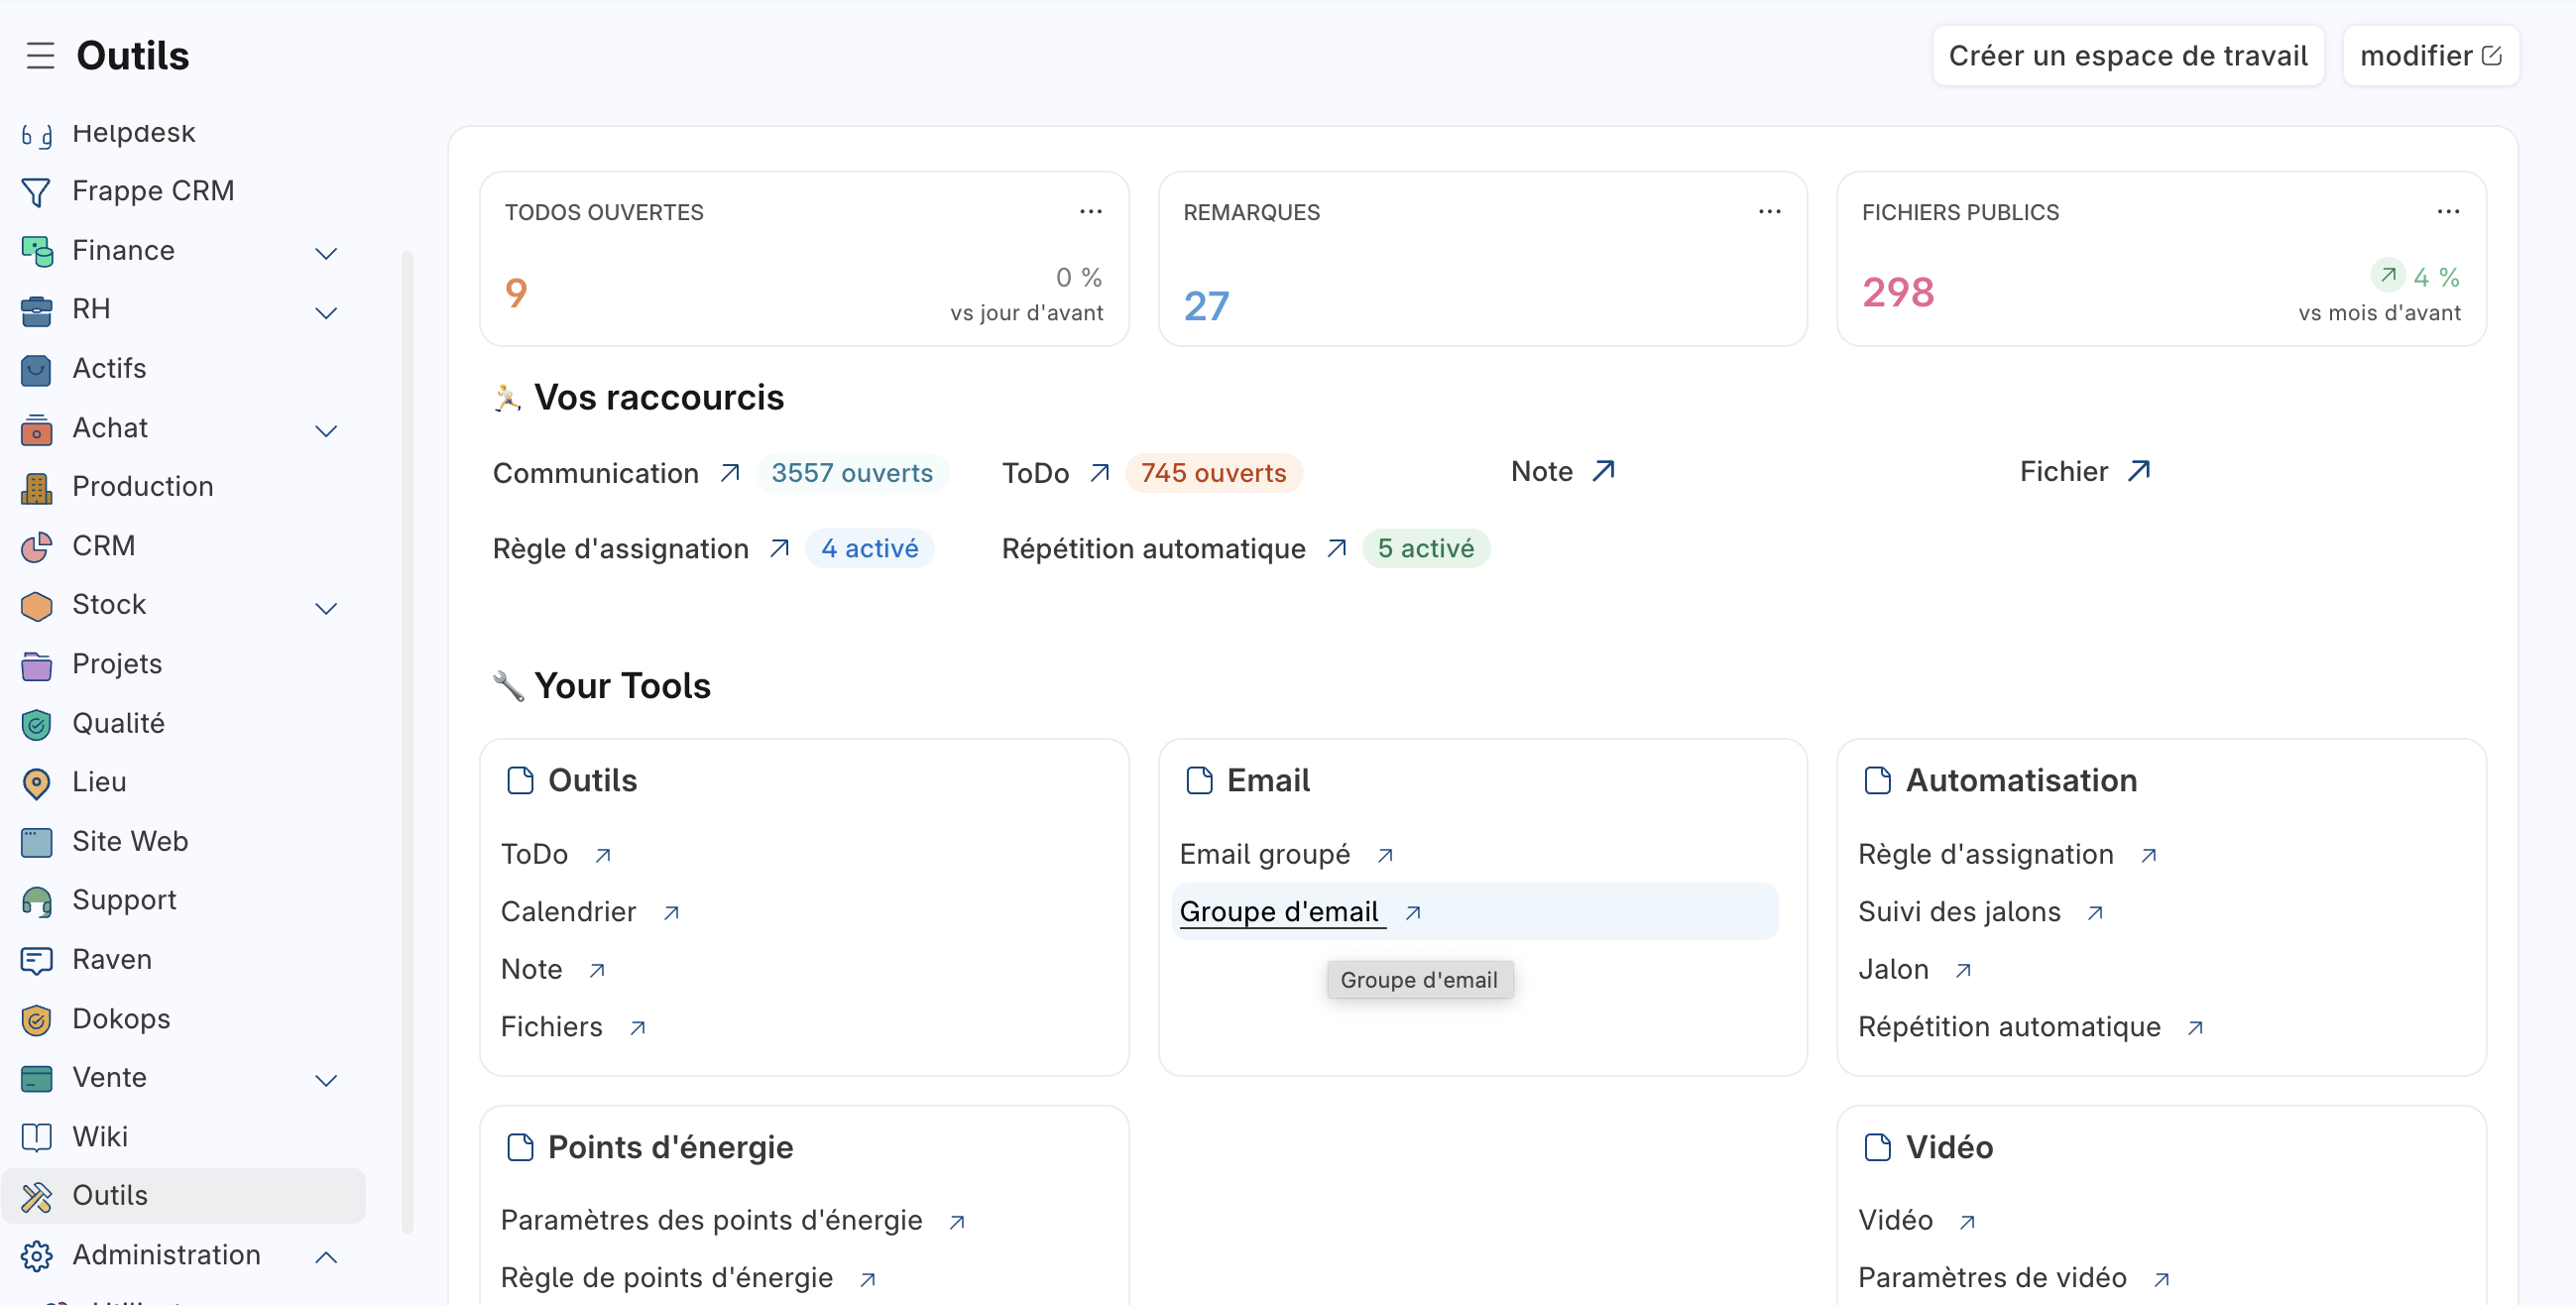Image resolution: width=2576 pixels, height=1305 pixels.
Task: Select the Qualité shield icon
Action: 36,723
